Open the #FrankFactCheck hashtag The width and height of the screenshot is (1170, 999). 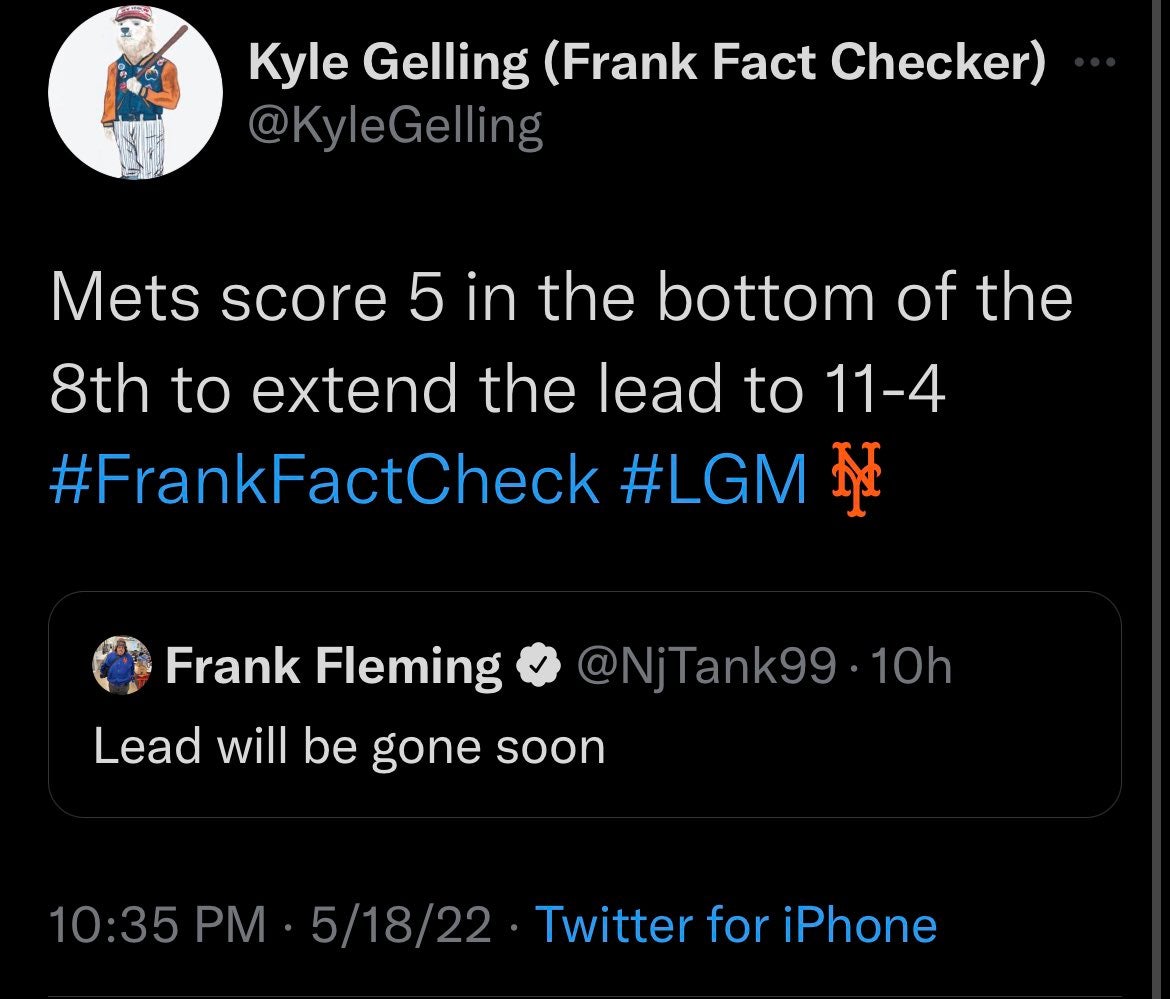(324, 480)
